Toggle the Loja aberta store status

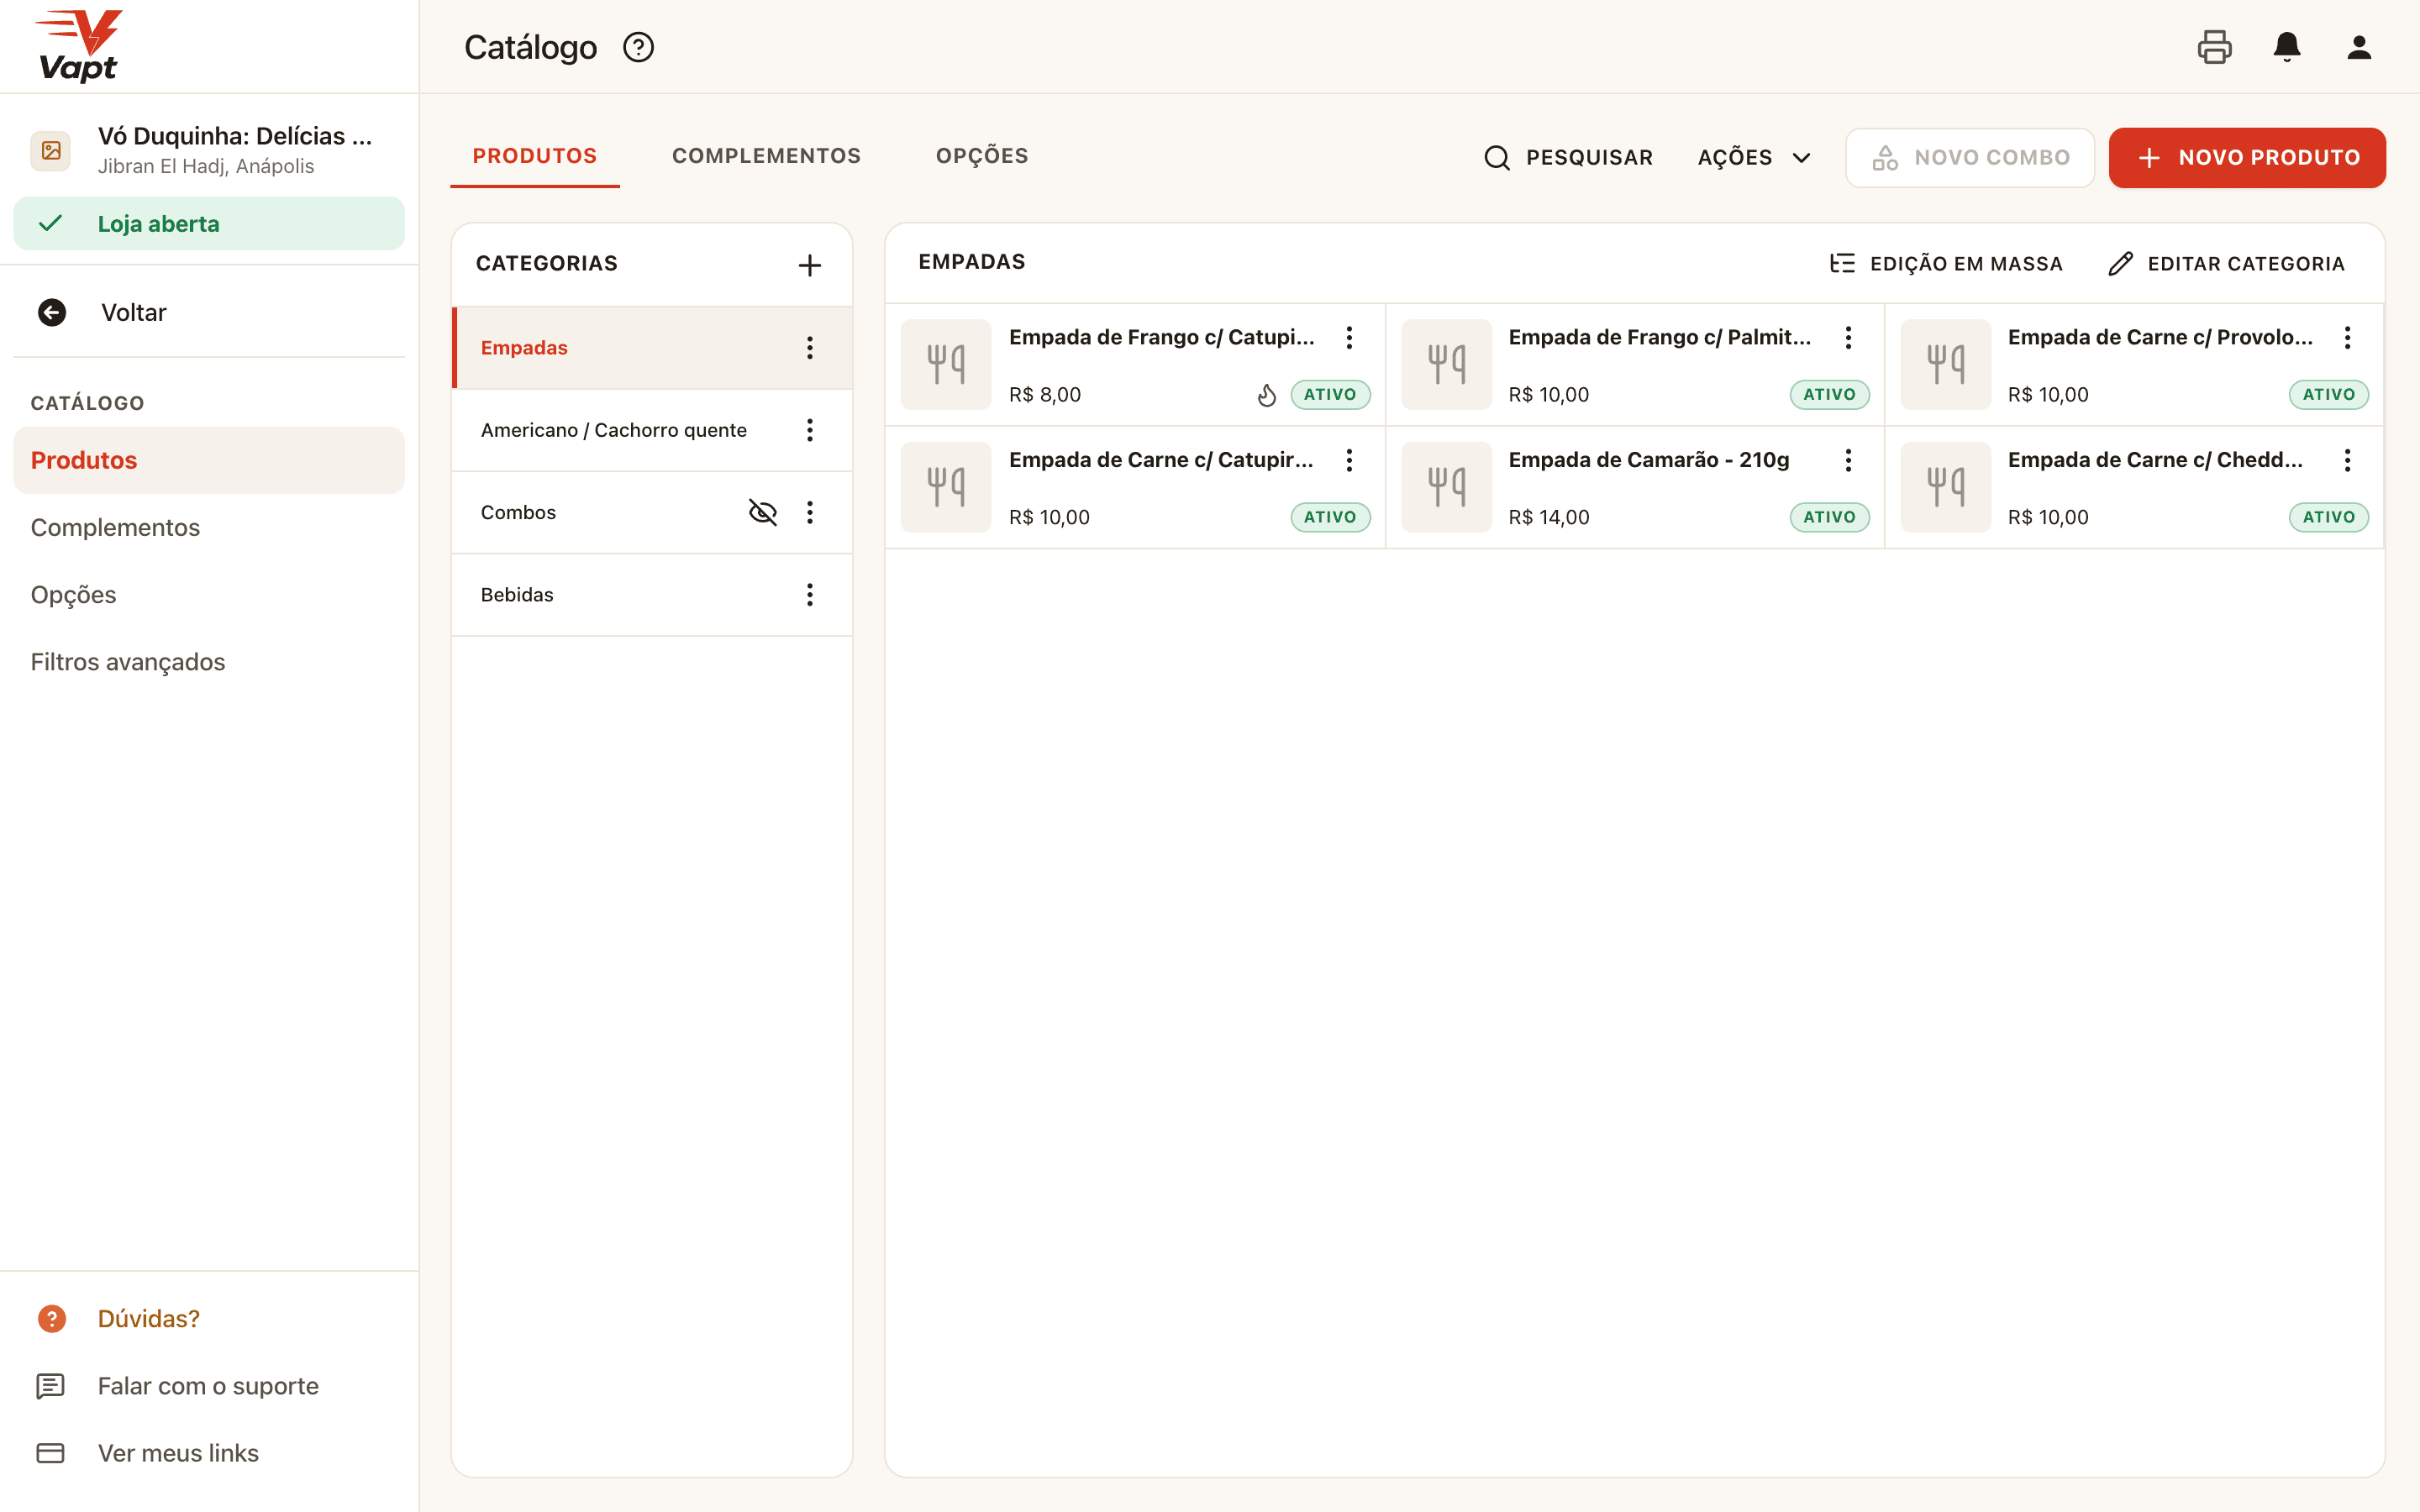209,223
